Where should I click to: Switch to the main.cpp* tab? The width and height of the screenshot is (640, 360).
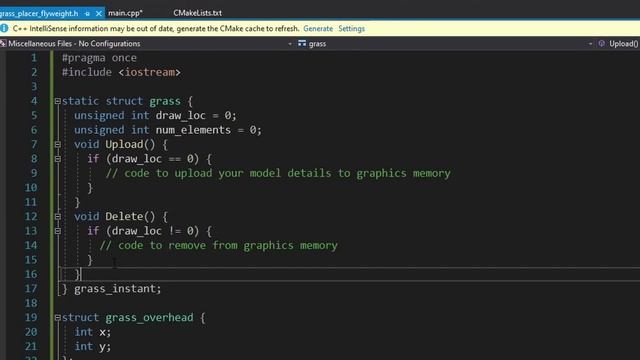coord(125,13)
